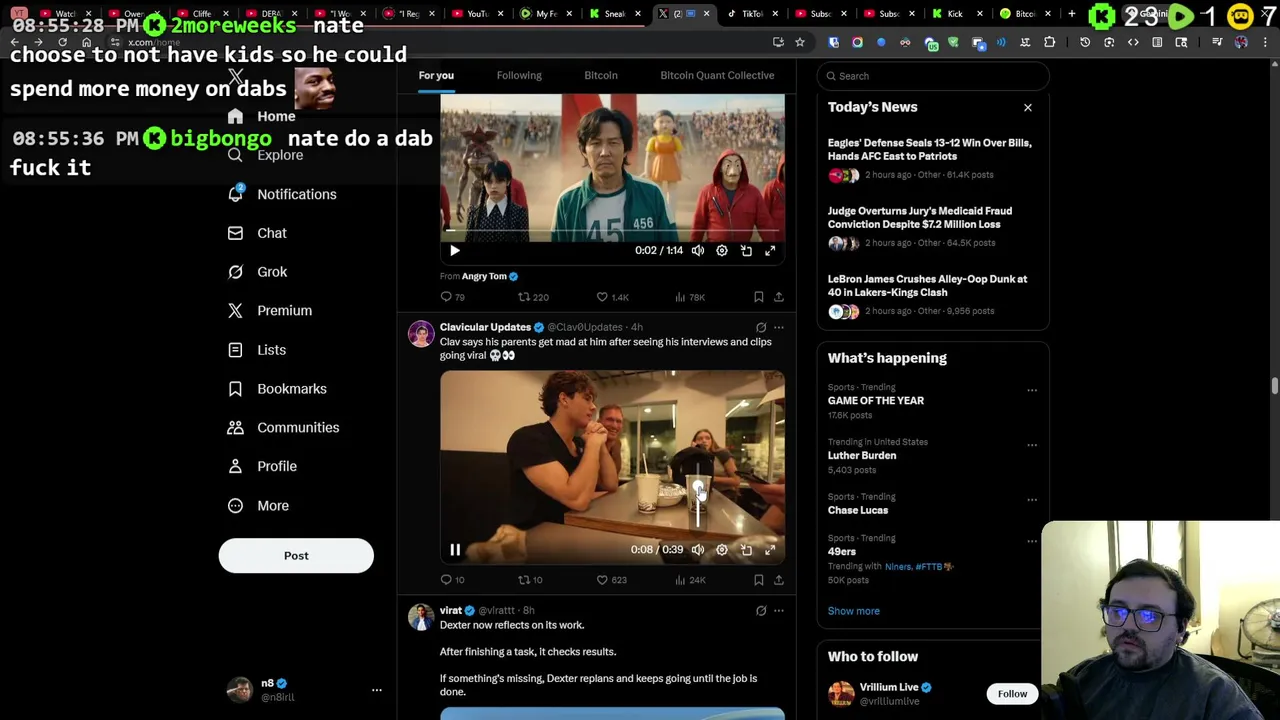Open more menu on Clavicular Updates post

[779, 327]
